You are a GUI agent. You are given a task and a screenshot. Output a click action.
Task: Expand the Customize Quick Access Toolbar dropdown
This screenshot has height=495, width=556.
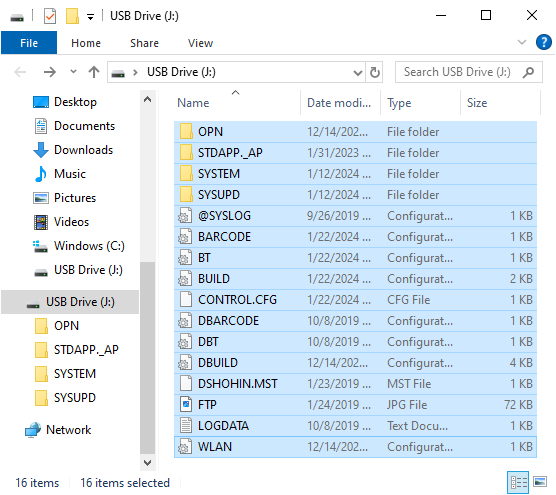click(x=90, y=17)
